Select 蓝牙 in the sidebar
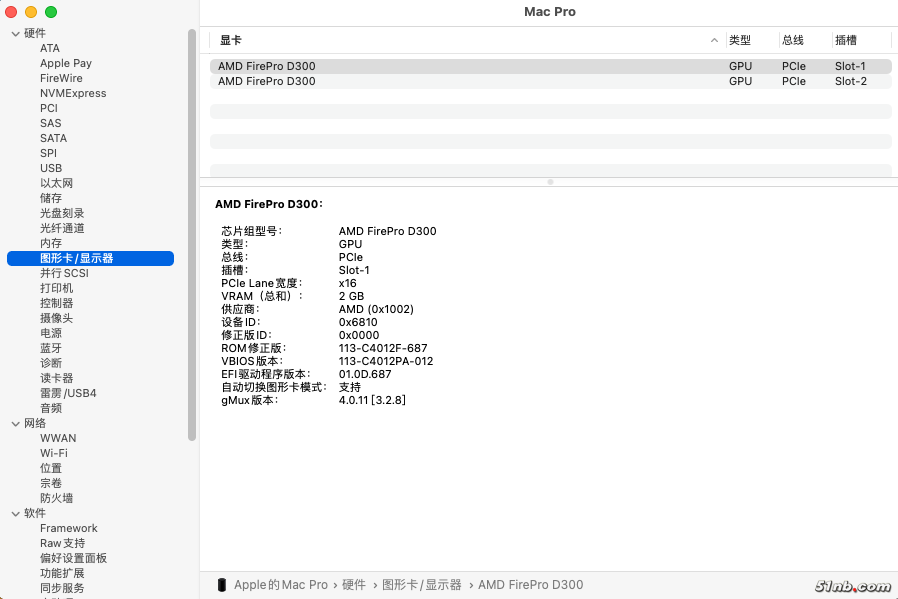This screenshot has width=898, height=599. [x=51, y=348]
